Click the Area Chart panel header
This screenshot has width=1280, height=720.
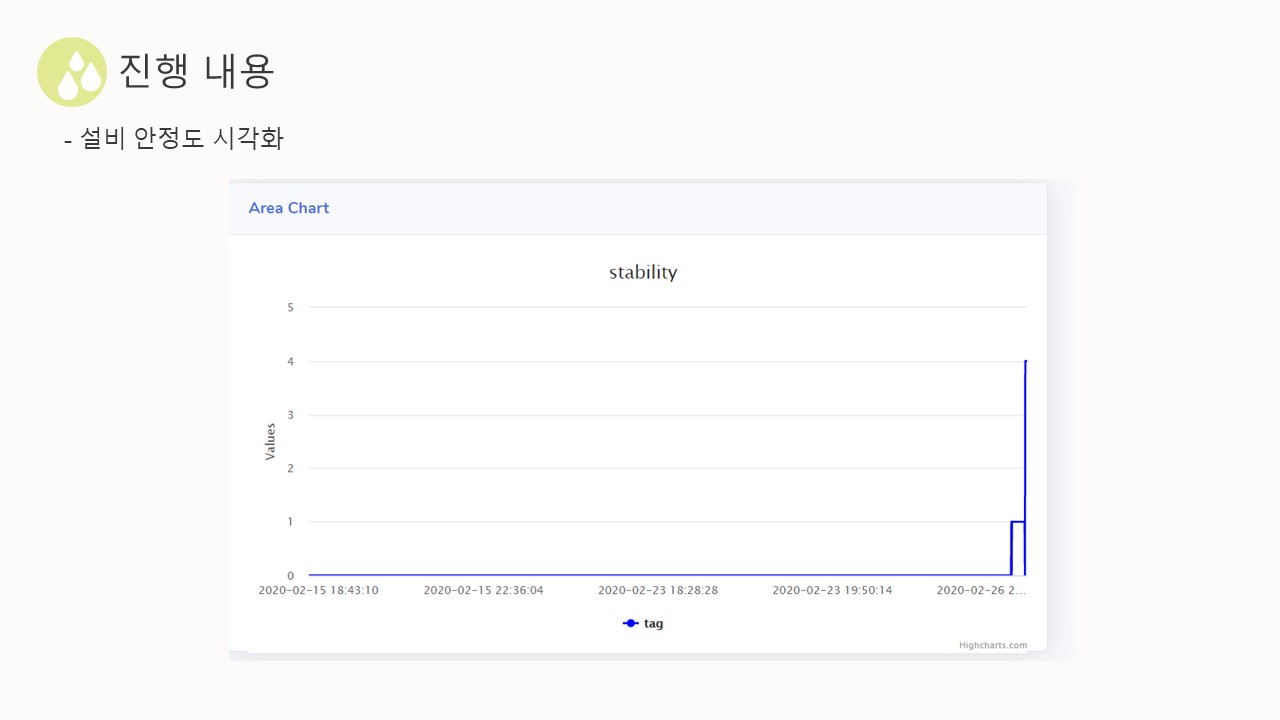[x=638, y=208]
